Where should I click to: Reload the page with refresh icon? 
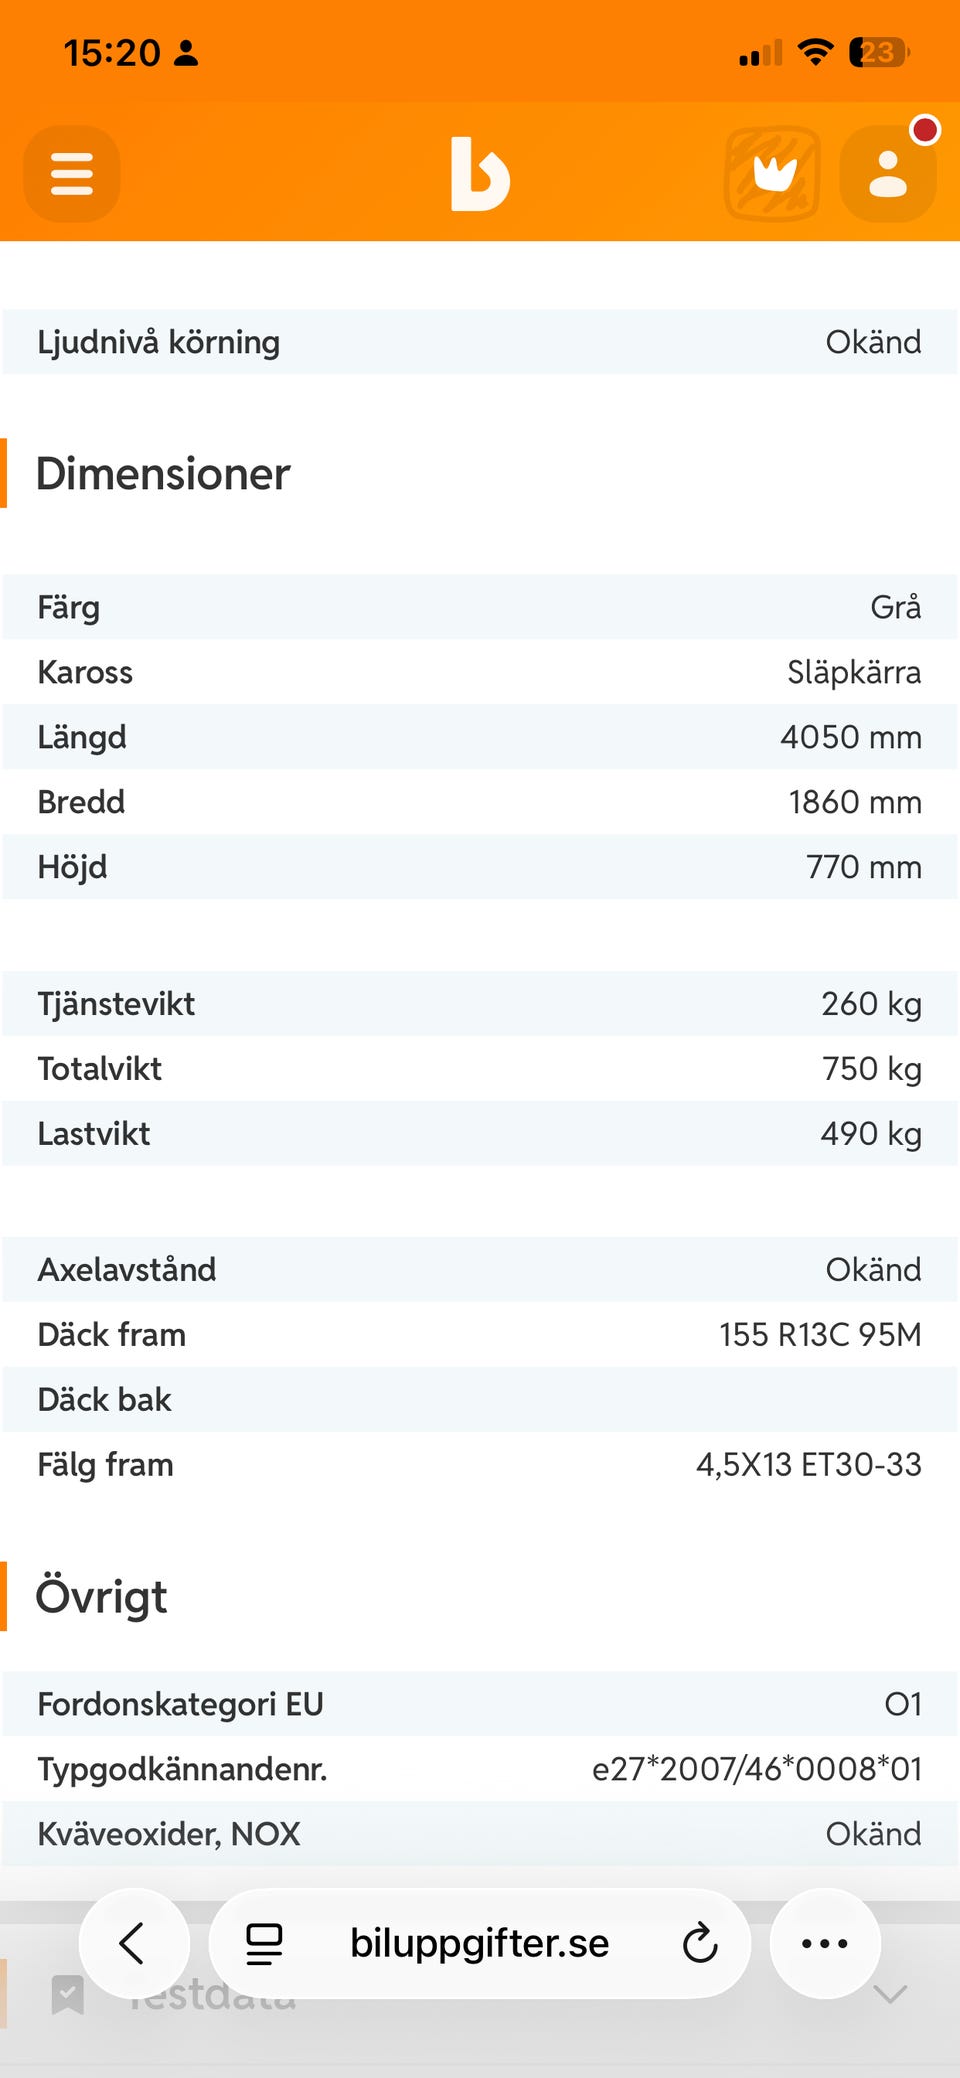pos(700,1944)
